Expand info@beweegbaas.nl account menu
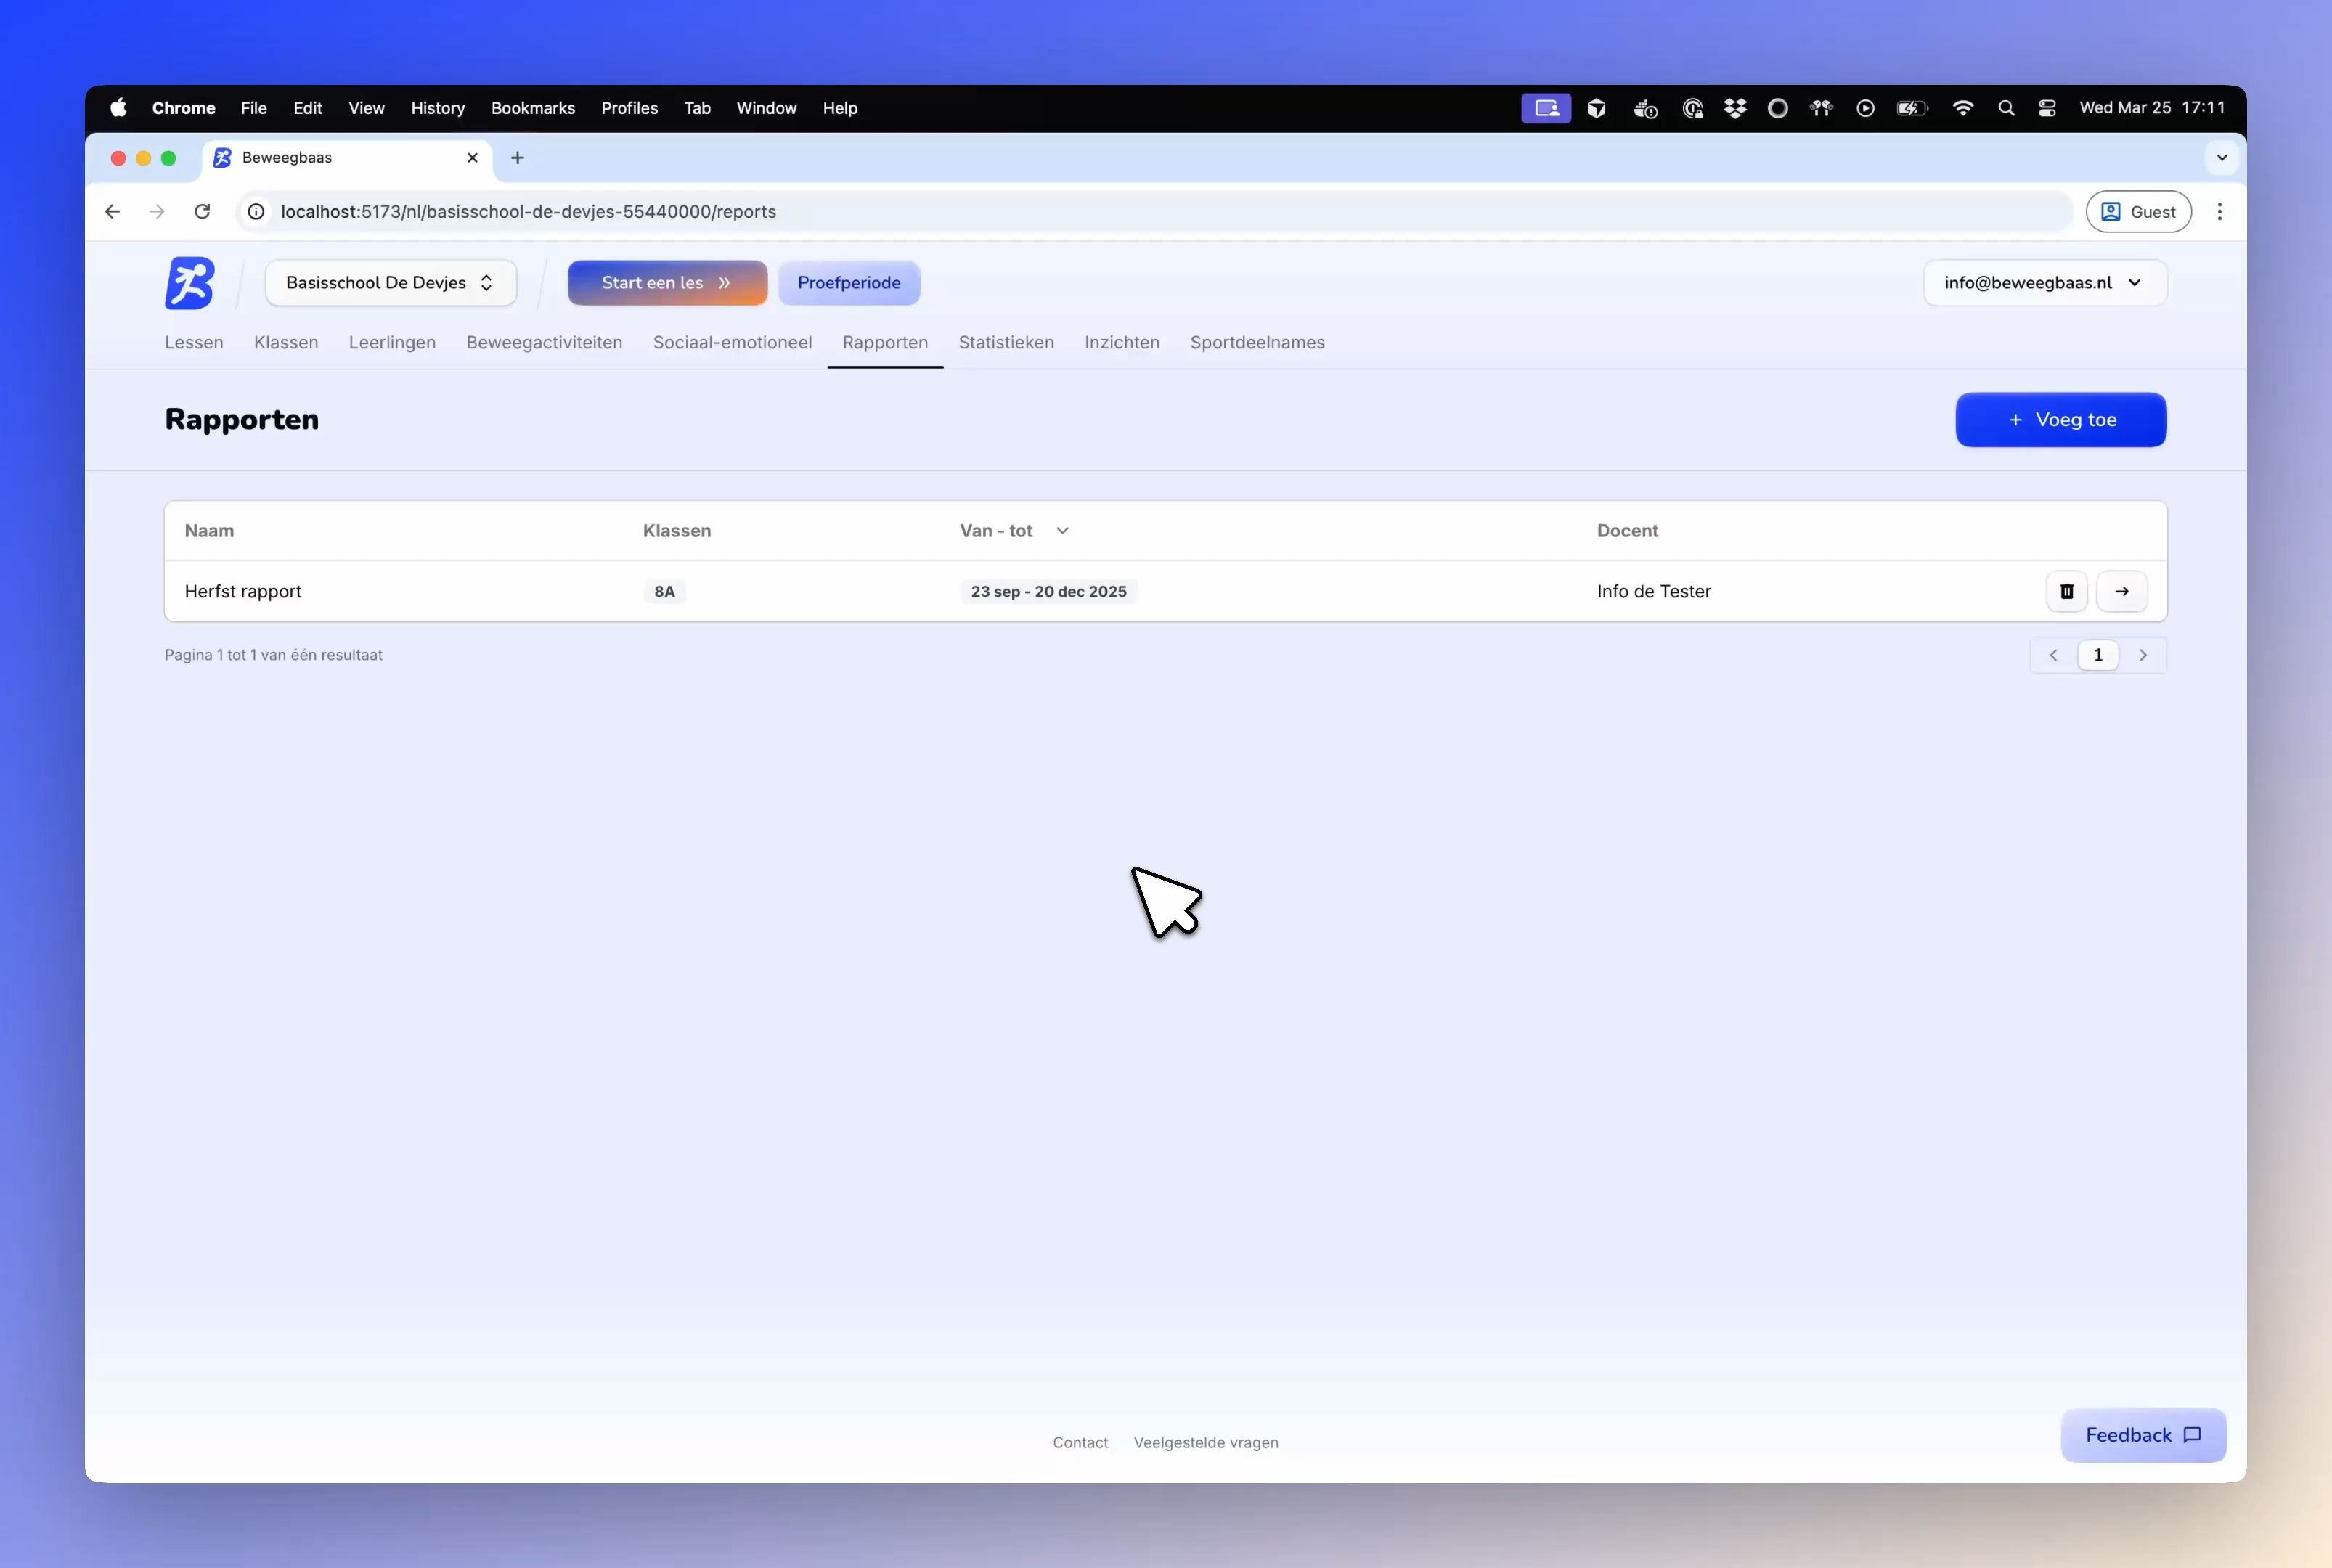Screen dimensions: 2332x1568 pos(2044,283)
